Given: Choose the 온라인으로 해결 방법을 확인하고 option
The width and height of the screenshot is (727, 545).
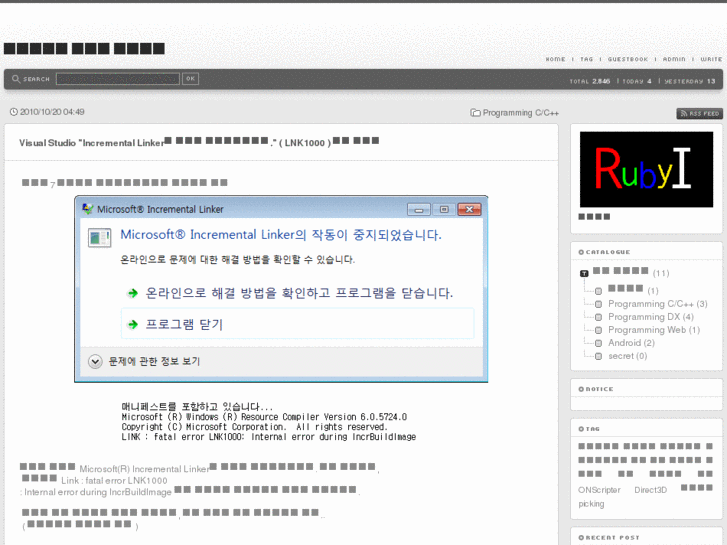Looking at the screenshot, I should coord(299,293).
